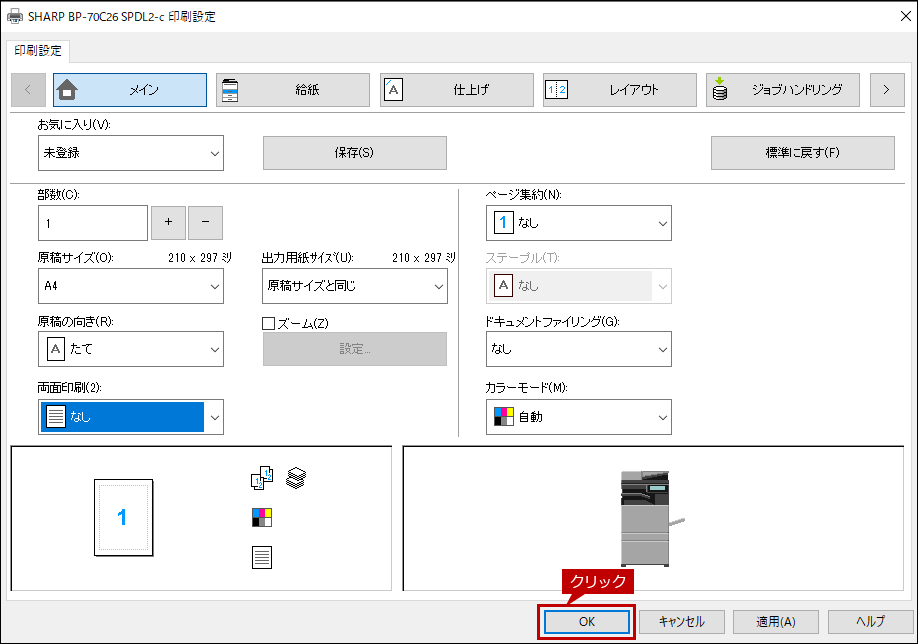Click the キャンセル button
The height and width of the screenshot is (644, 918).
(681, 622)
